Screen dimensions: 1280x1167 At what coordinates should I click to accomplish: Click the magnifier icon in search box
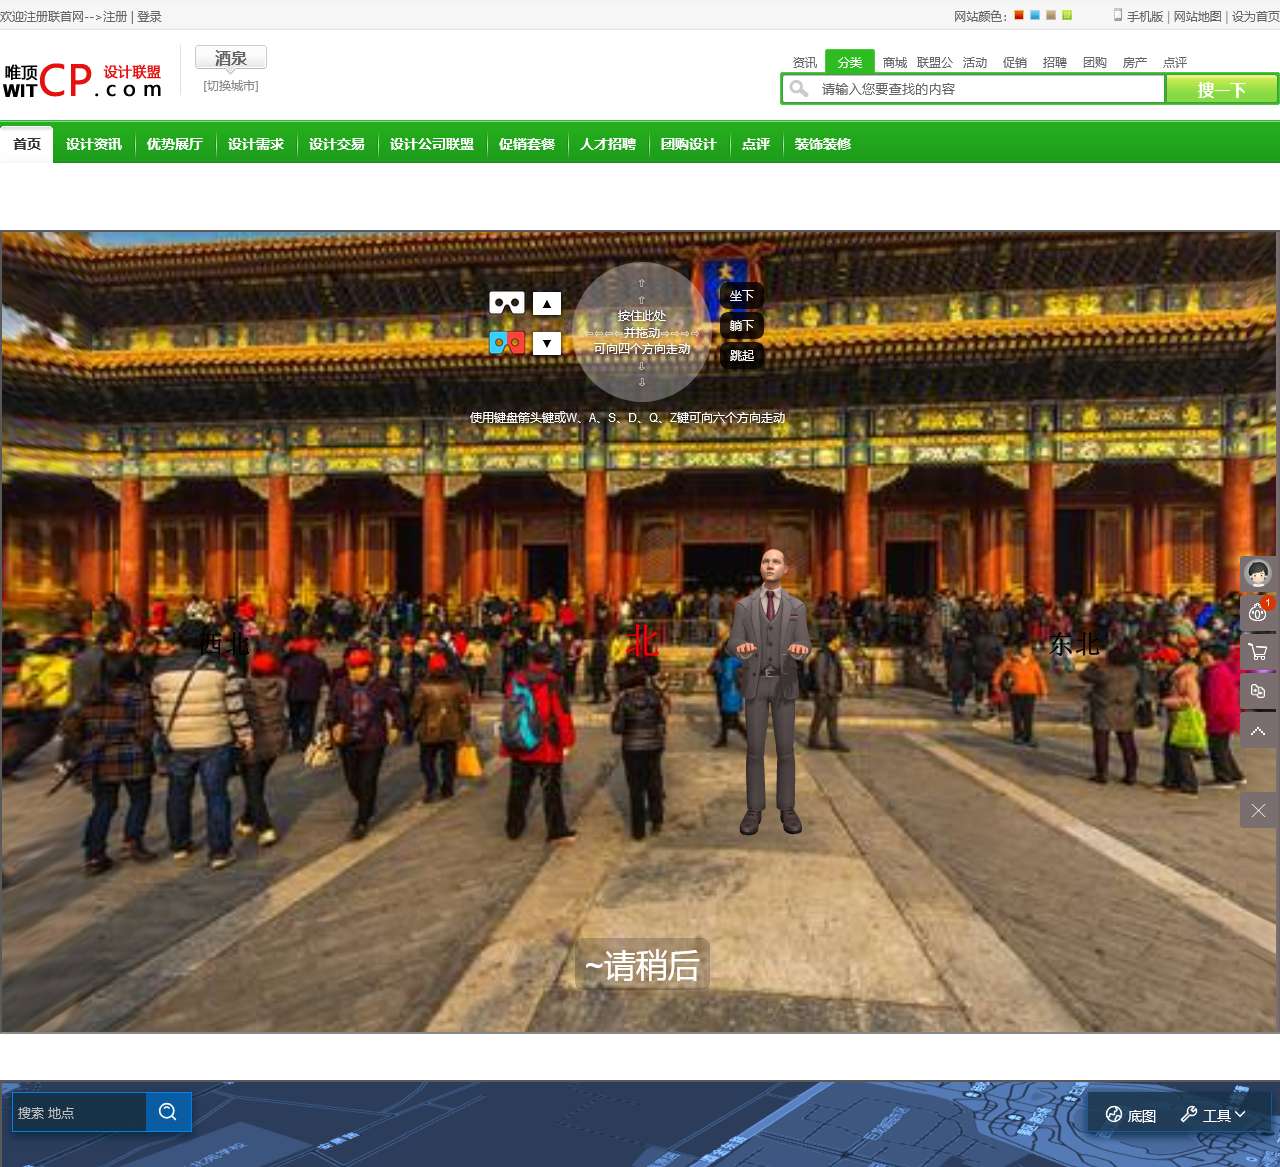(799, 89)
